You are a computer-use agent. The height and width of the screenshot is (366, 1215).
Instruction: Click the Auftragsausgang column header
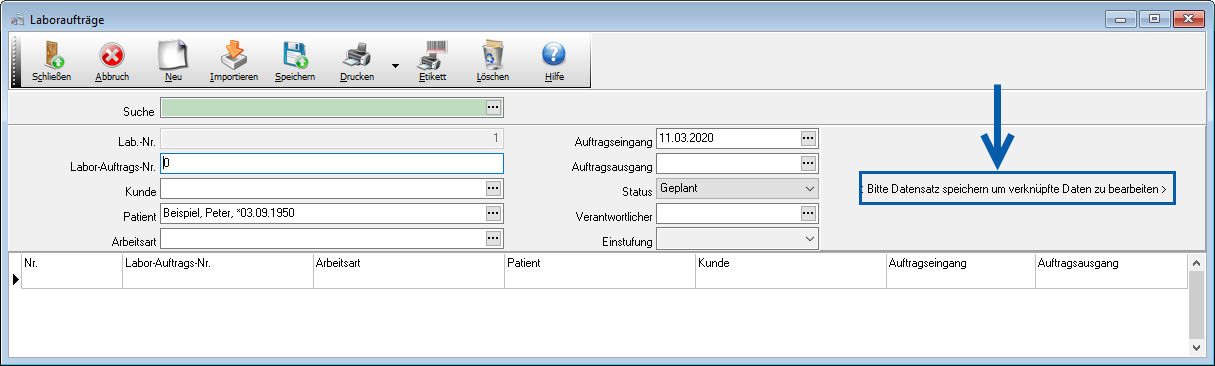[1111, 263]
